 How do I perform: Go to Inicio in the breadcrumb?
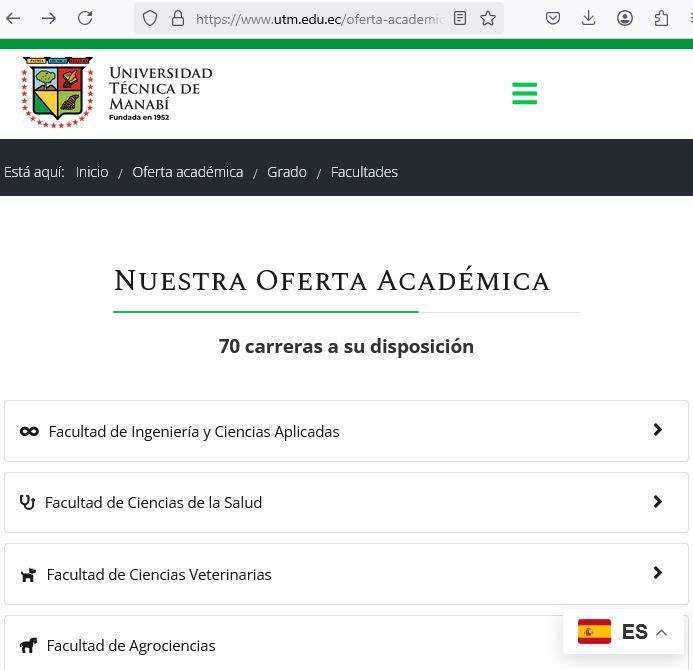point(92,172)
